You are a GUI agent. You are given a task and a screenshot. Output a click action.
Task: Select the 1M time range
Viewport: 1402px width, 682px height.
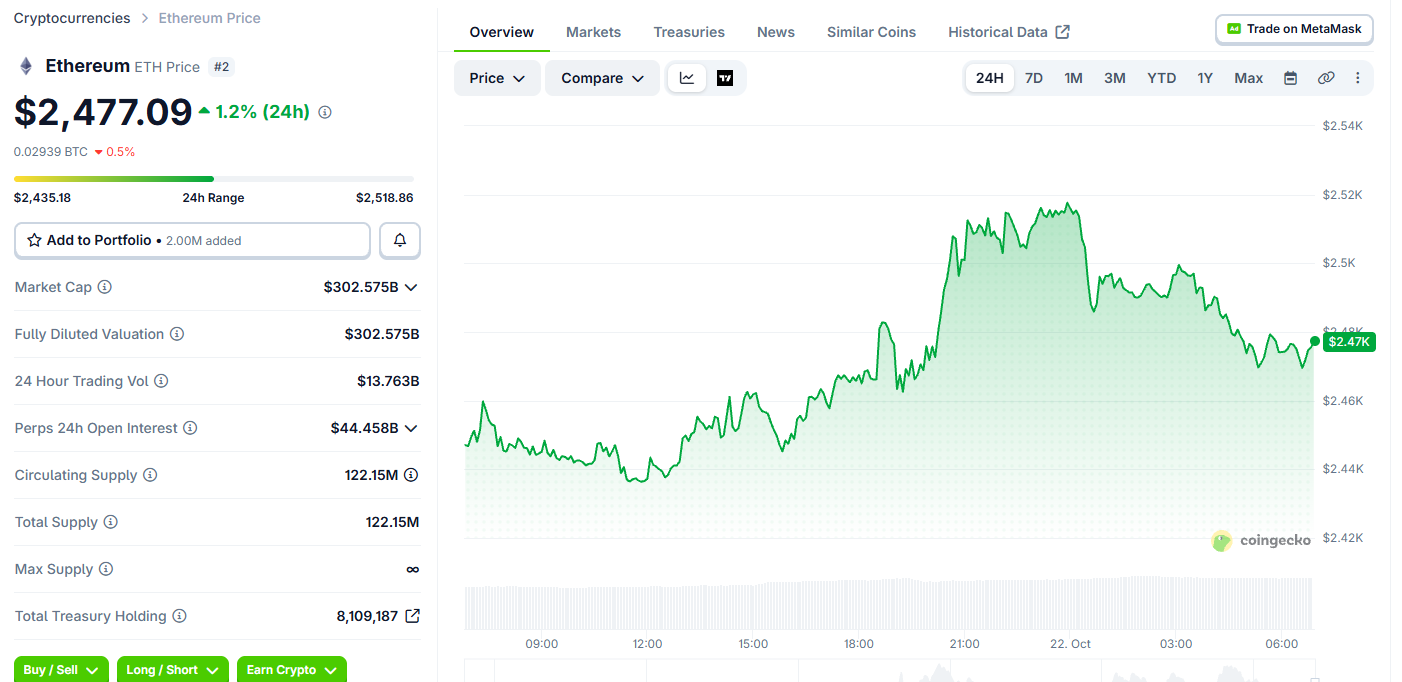[x=1073, y=78]
